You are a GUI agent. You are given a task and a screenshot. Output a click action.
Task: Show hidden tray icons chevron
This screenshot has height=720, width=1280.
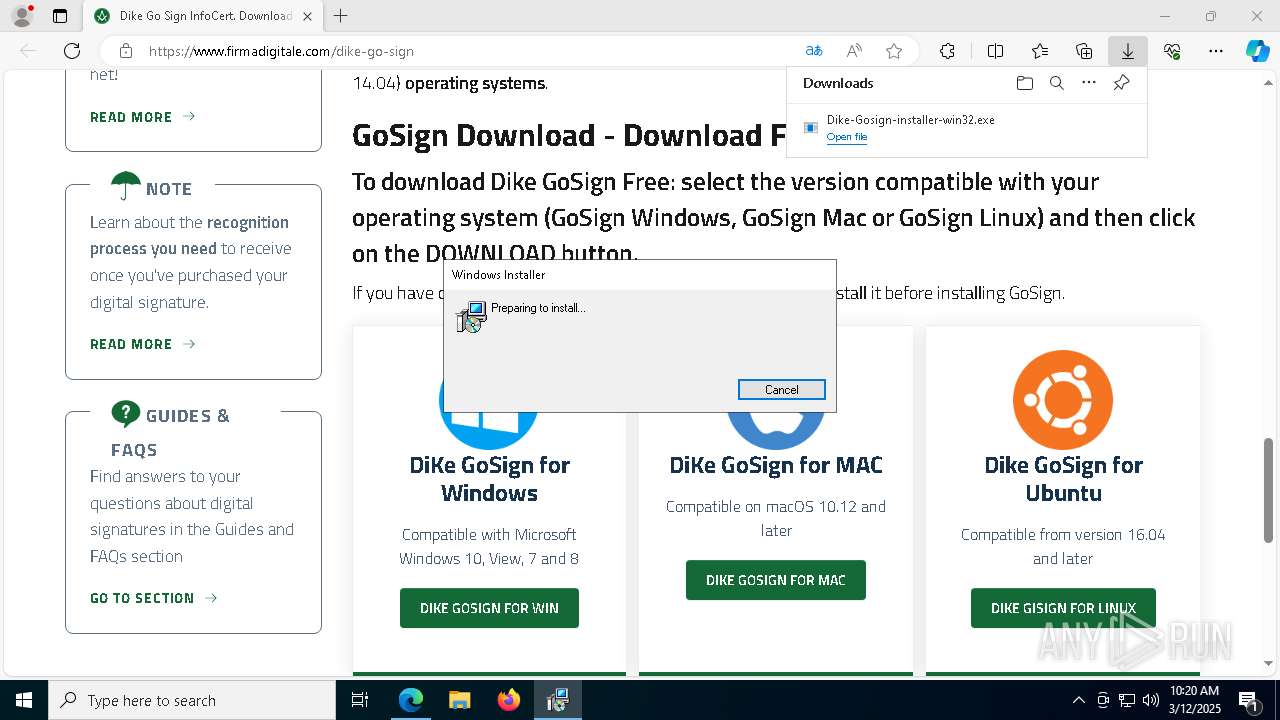(x=1078, y=700)
